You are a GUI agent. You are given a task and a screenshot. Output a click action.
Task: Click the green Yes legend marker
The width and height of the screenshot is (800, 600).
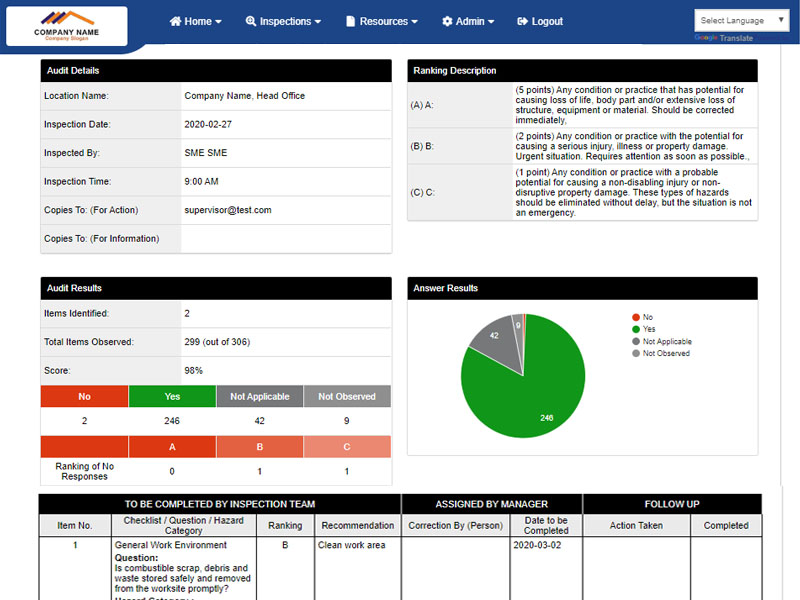point(635,329)
